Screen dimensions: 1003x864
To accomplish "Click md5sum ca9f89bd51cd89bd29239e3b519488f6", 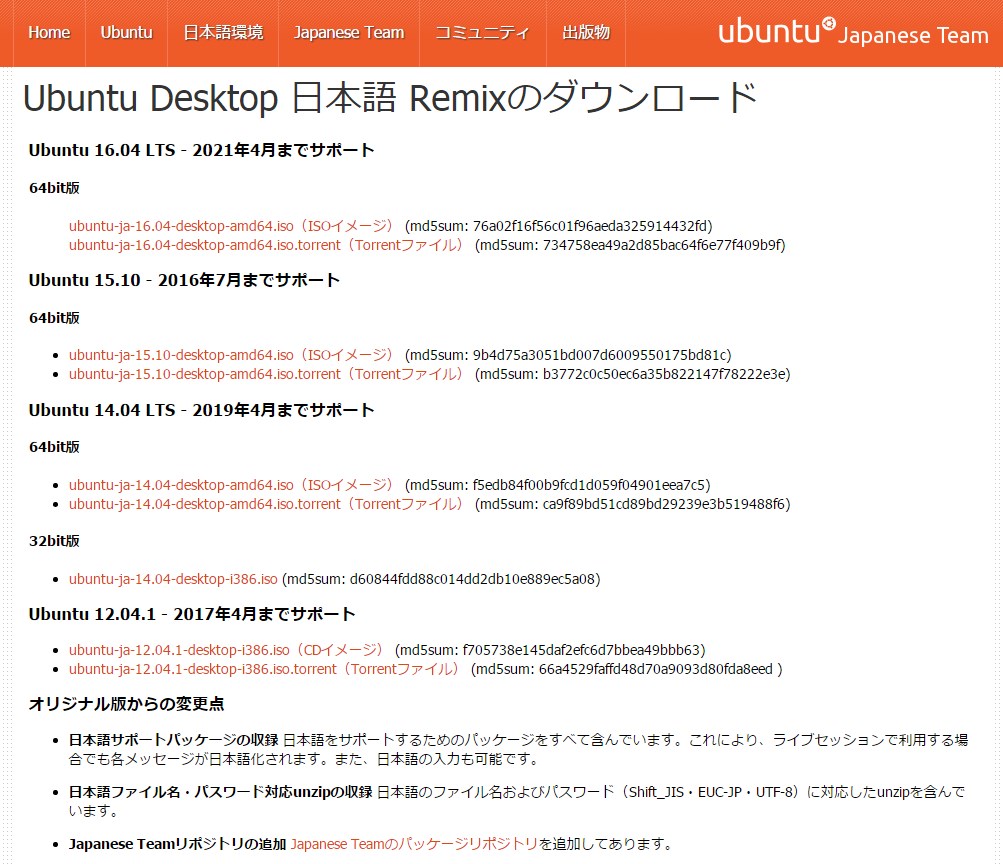I will tap(664, 504).
